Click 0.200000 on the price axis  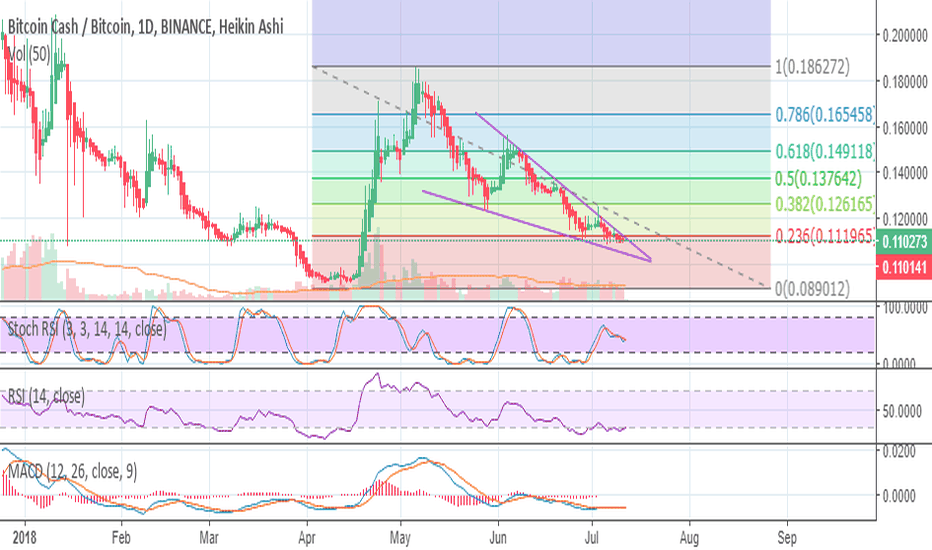tap(905, 36)
